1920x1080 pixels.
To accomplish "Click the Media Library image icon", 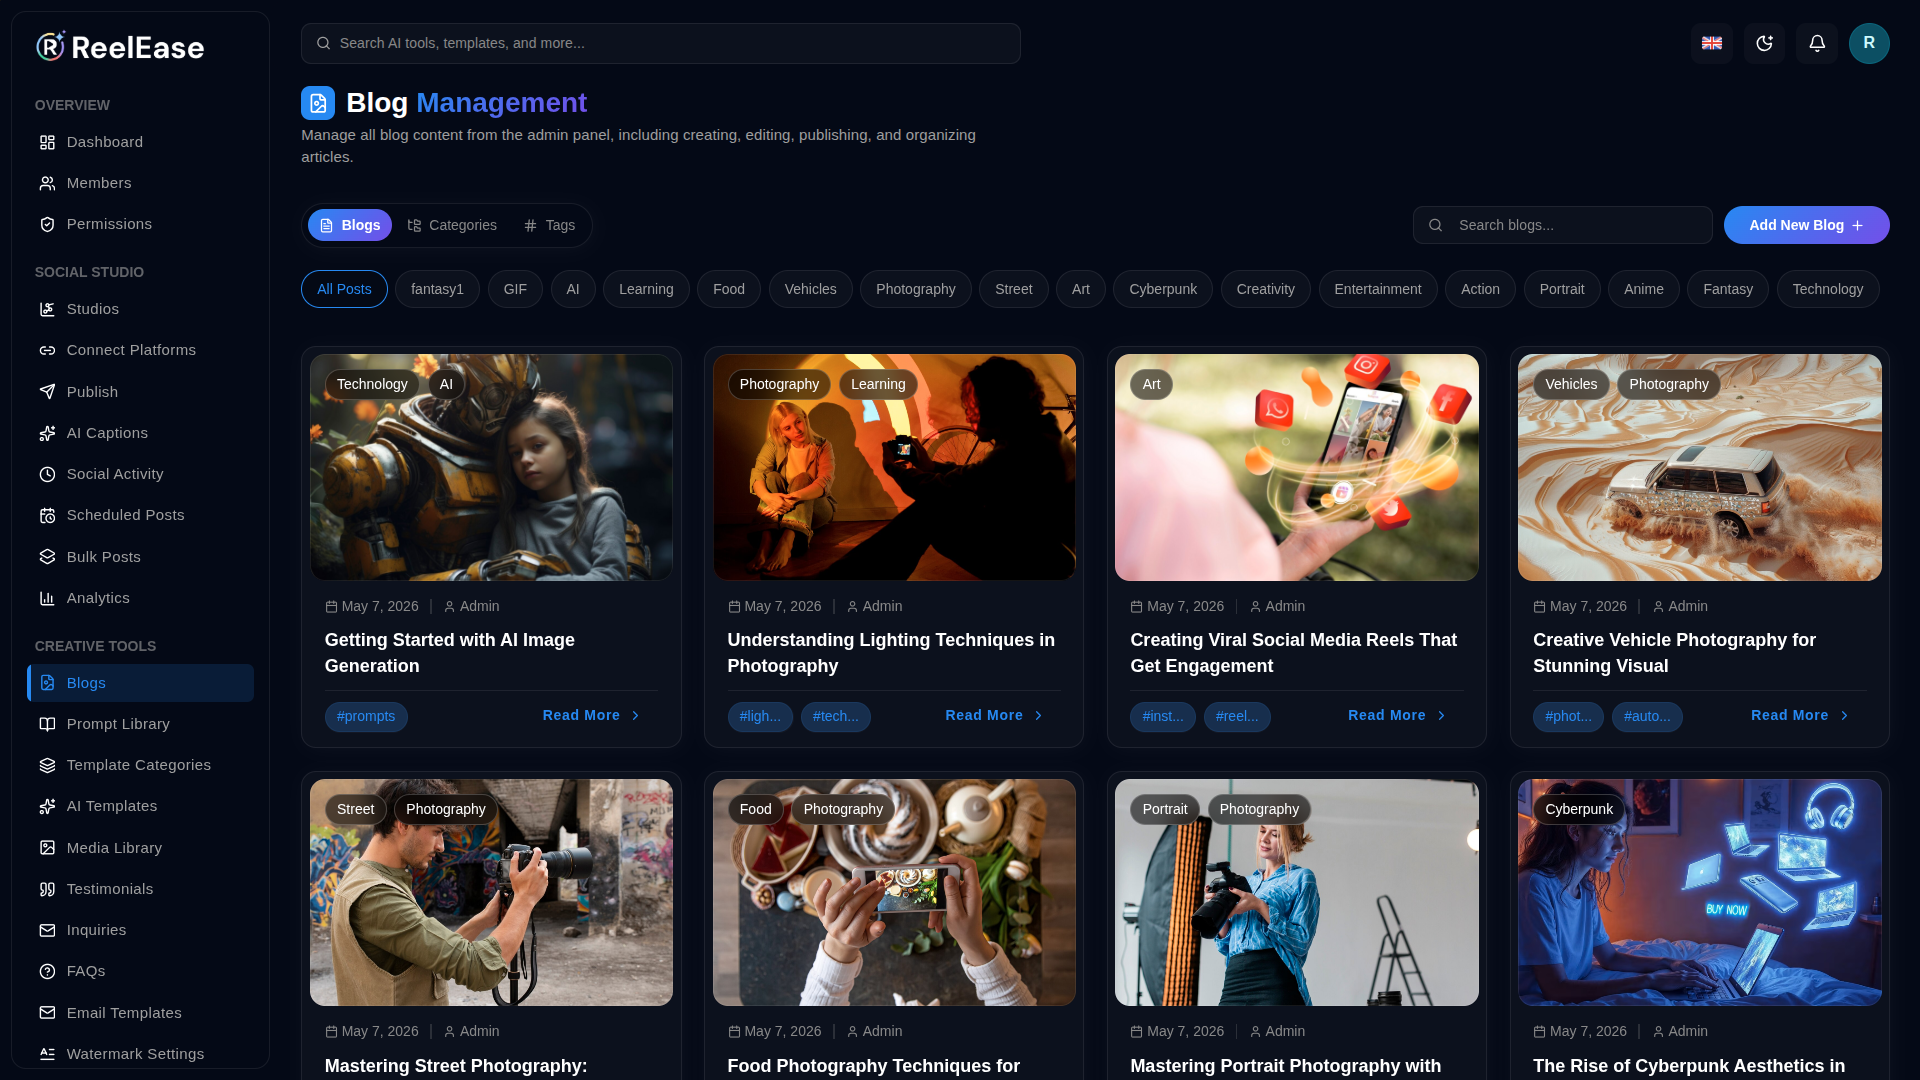I will [x=47, y=848].
